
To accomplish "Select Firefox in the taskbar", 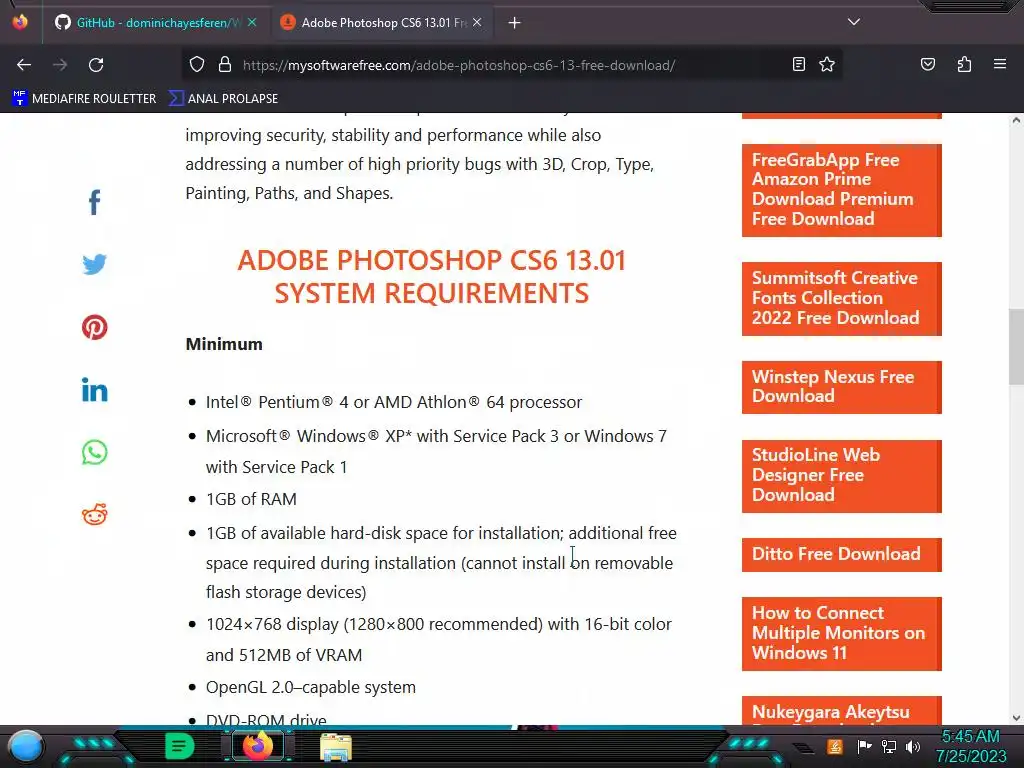I will click(257, 746).
